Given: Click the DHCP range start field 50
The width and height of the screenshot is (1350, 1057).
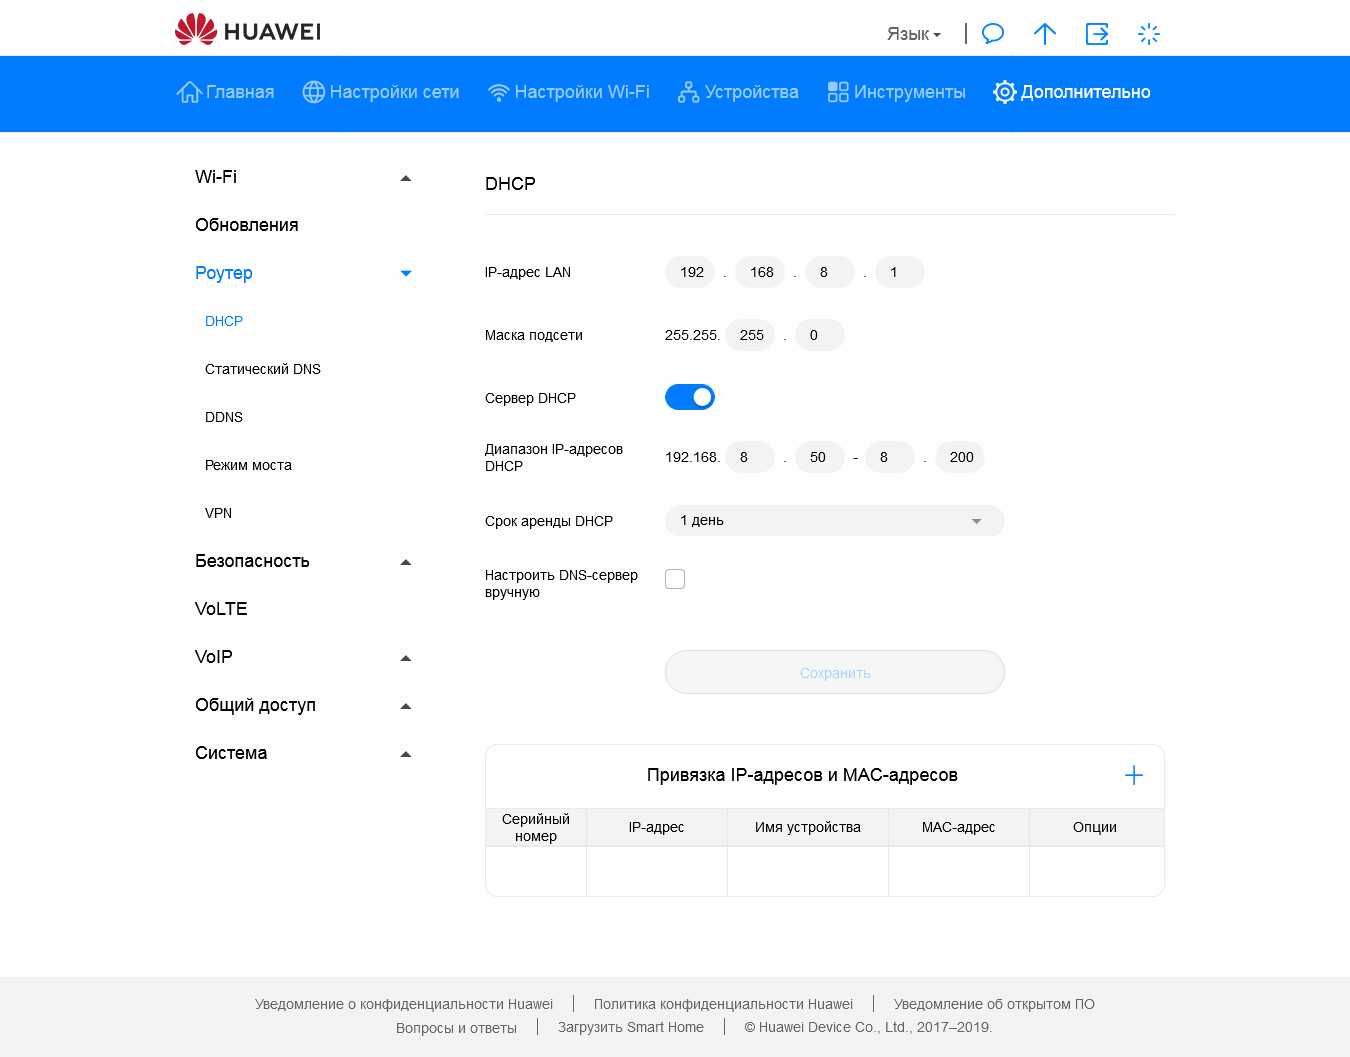Looking at the screenshot, I should point(820,457).
